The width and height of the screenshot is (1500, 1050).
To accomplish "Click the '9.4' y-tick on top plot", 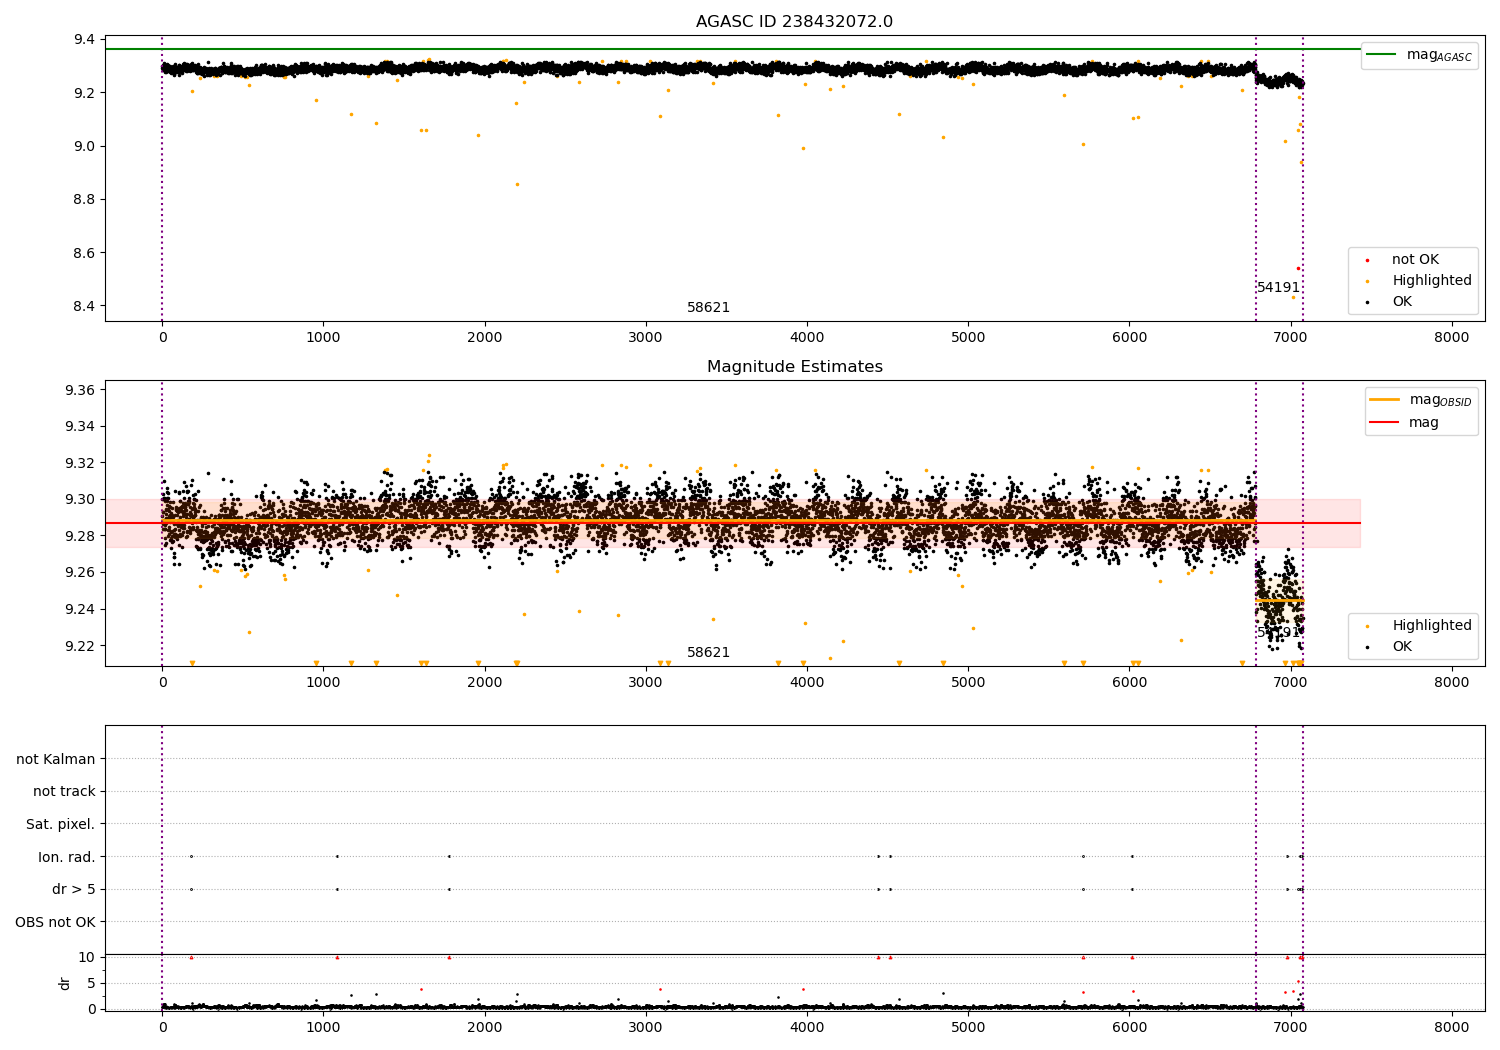I will pos(84,40).
